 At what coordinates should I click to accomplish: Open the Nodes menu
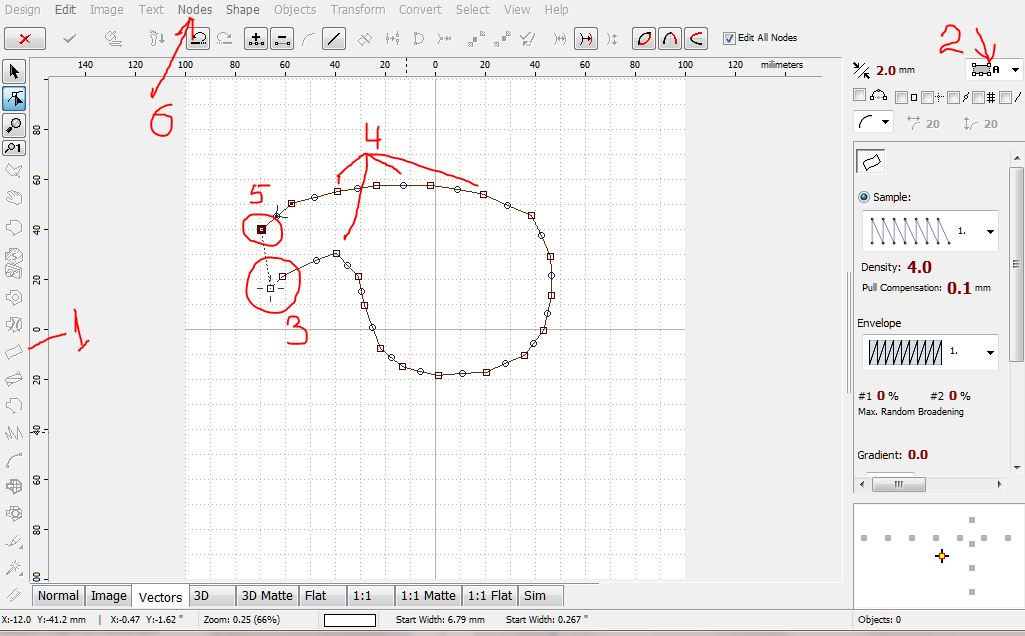pos(195,10)
